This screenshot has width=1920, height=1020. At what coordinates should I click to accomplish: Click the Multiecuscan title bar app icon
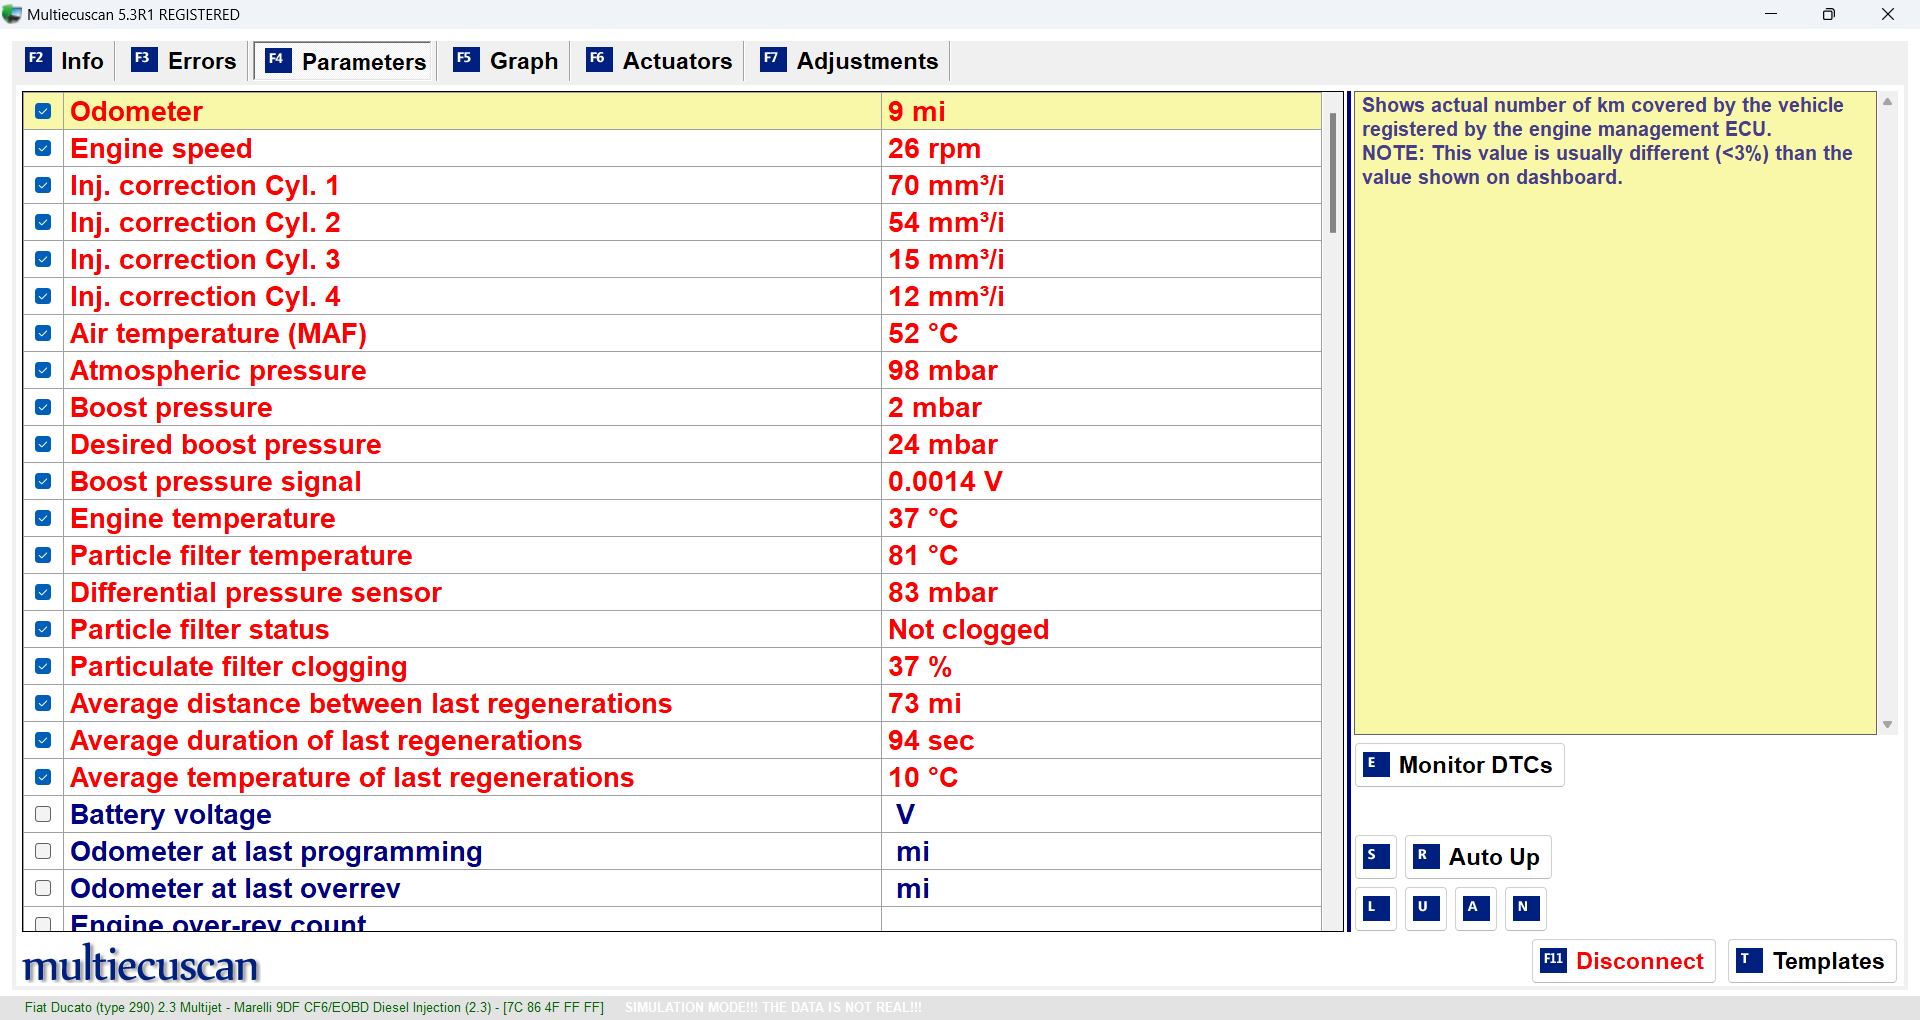pos(12,14)
